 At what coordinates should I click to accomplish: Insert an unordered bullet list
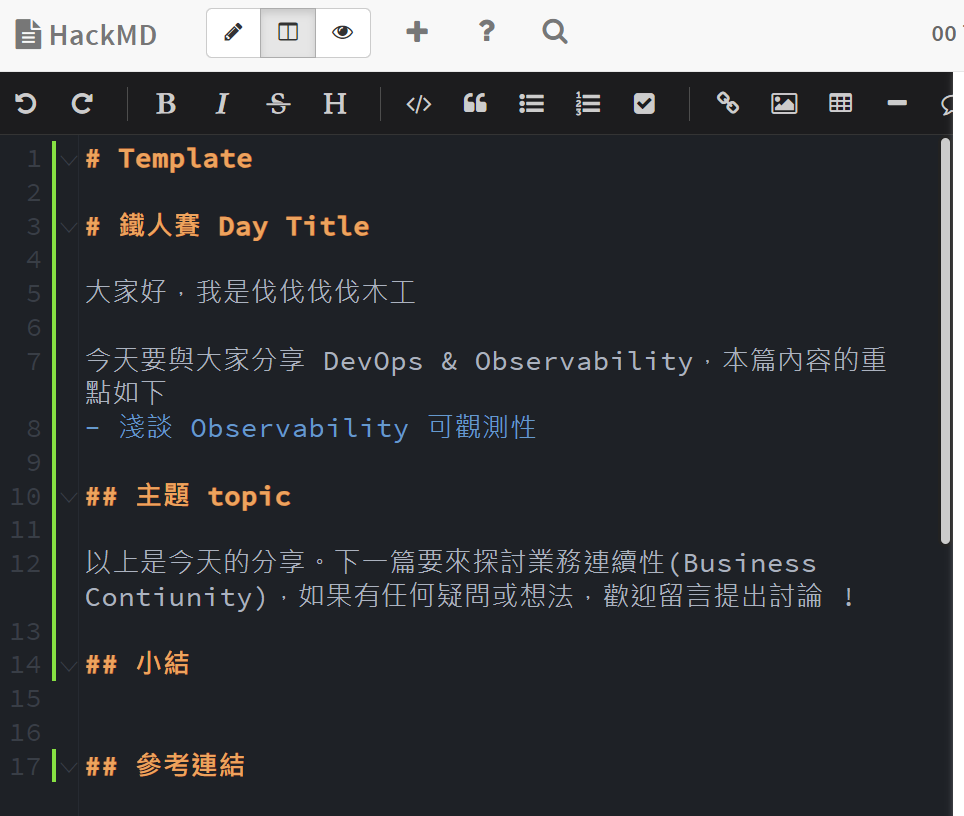(532, 103)
